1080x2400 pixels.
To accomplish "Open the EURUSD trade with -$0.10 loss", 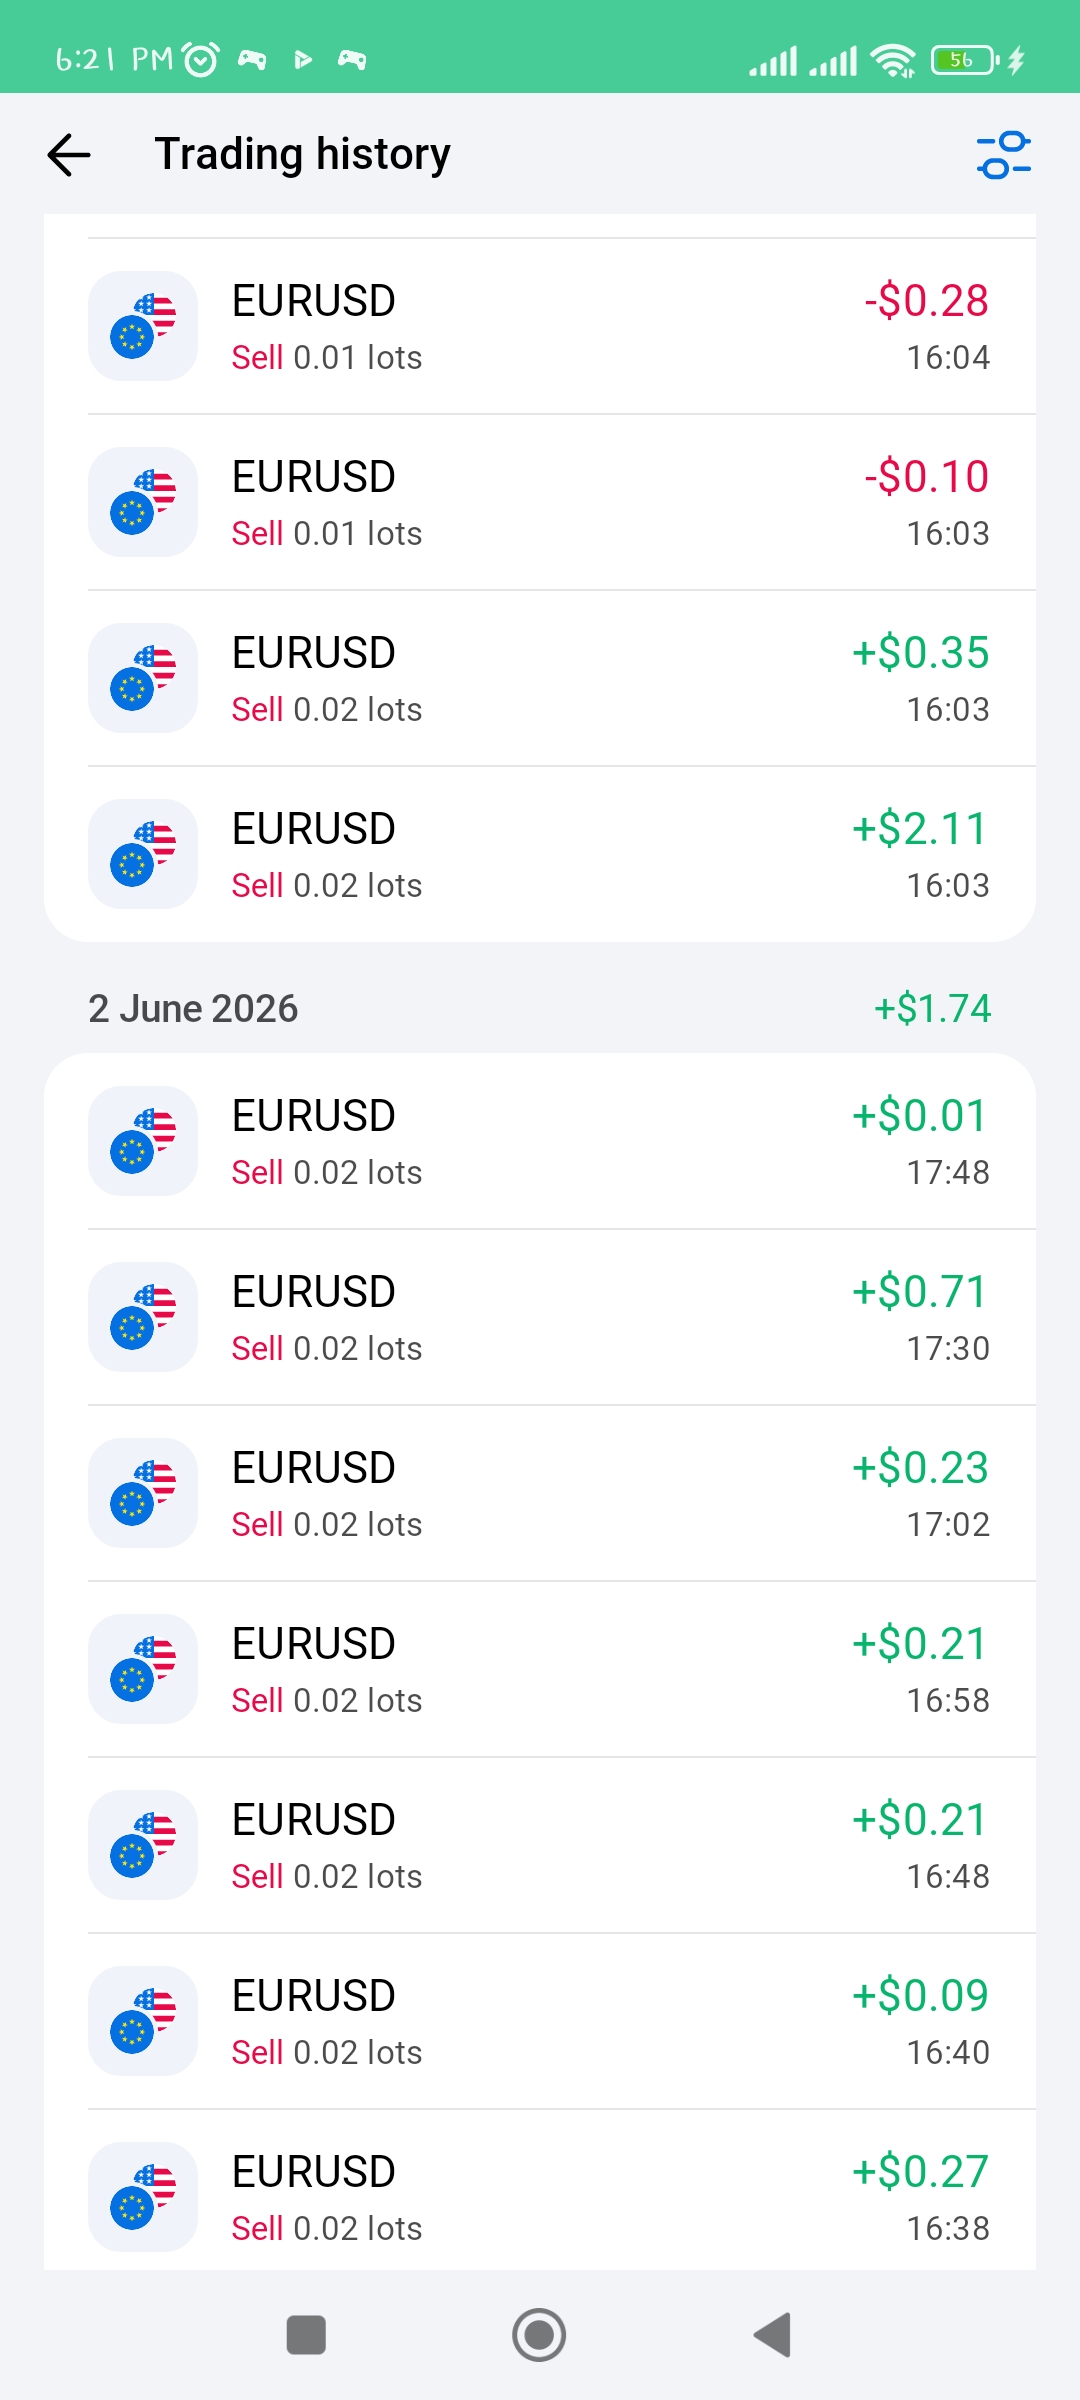I will coord(540,502).
